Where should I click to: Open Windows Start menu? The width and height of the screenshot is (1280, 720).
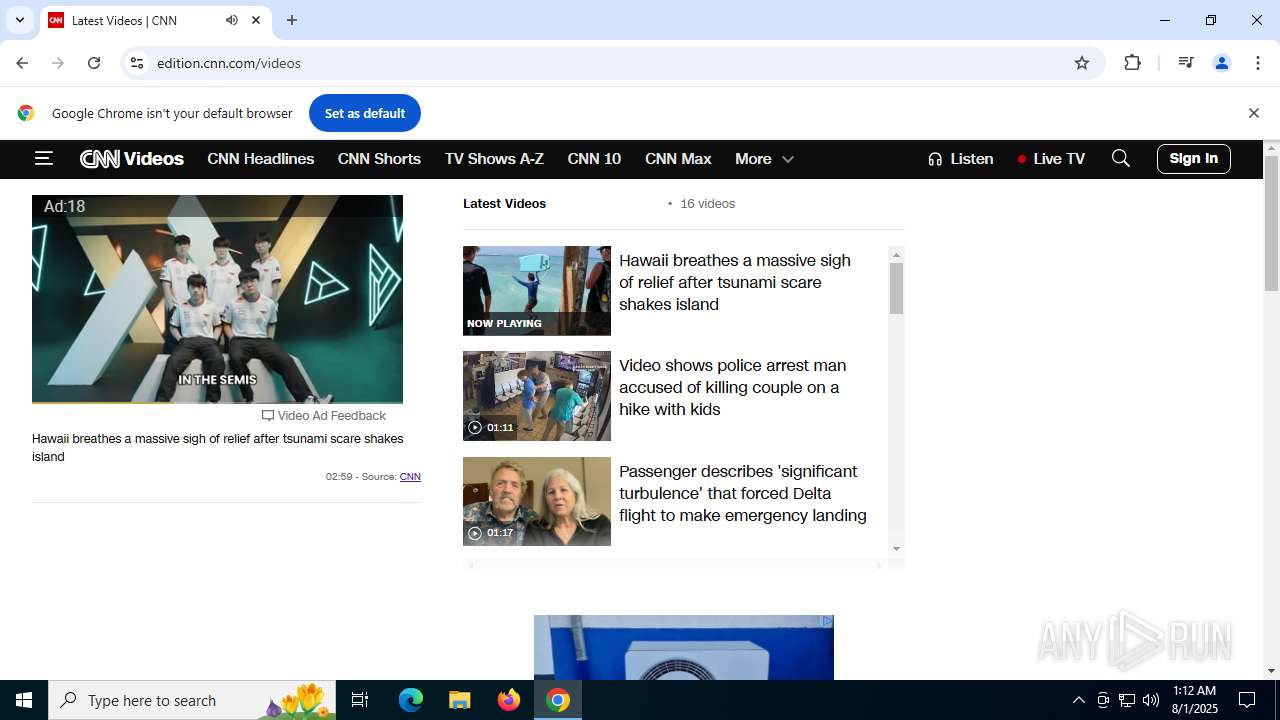[x=24, y=700]
